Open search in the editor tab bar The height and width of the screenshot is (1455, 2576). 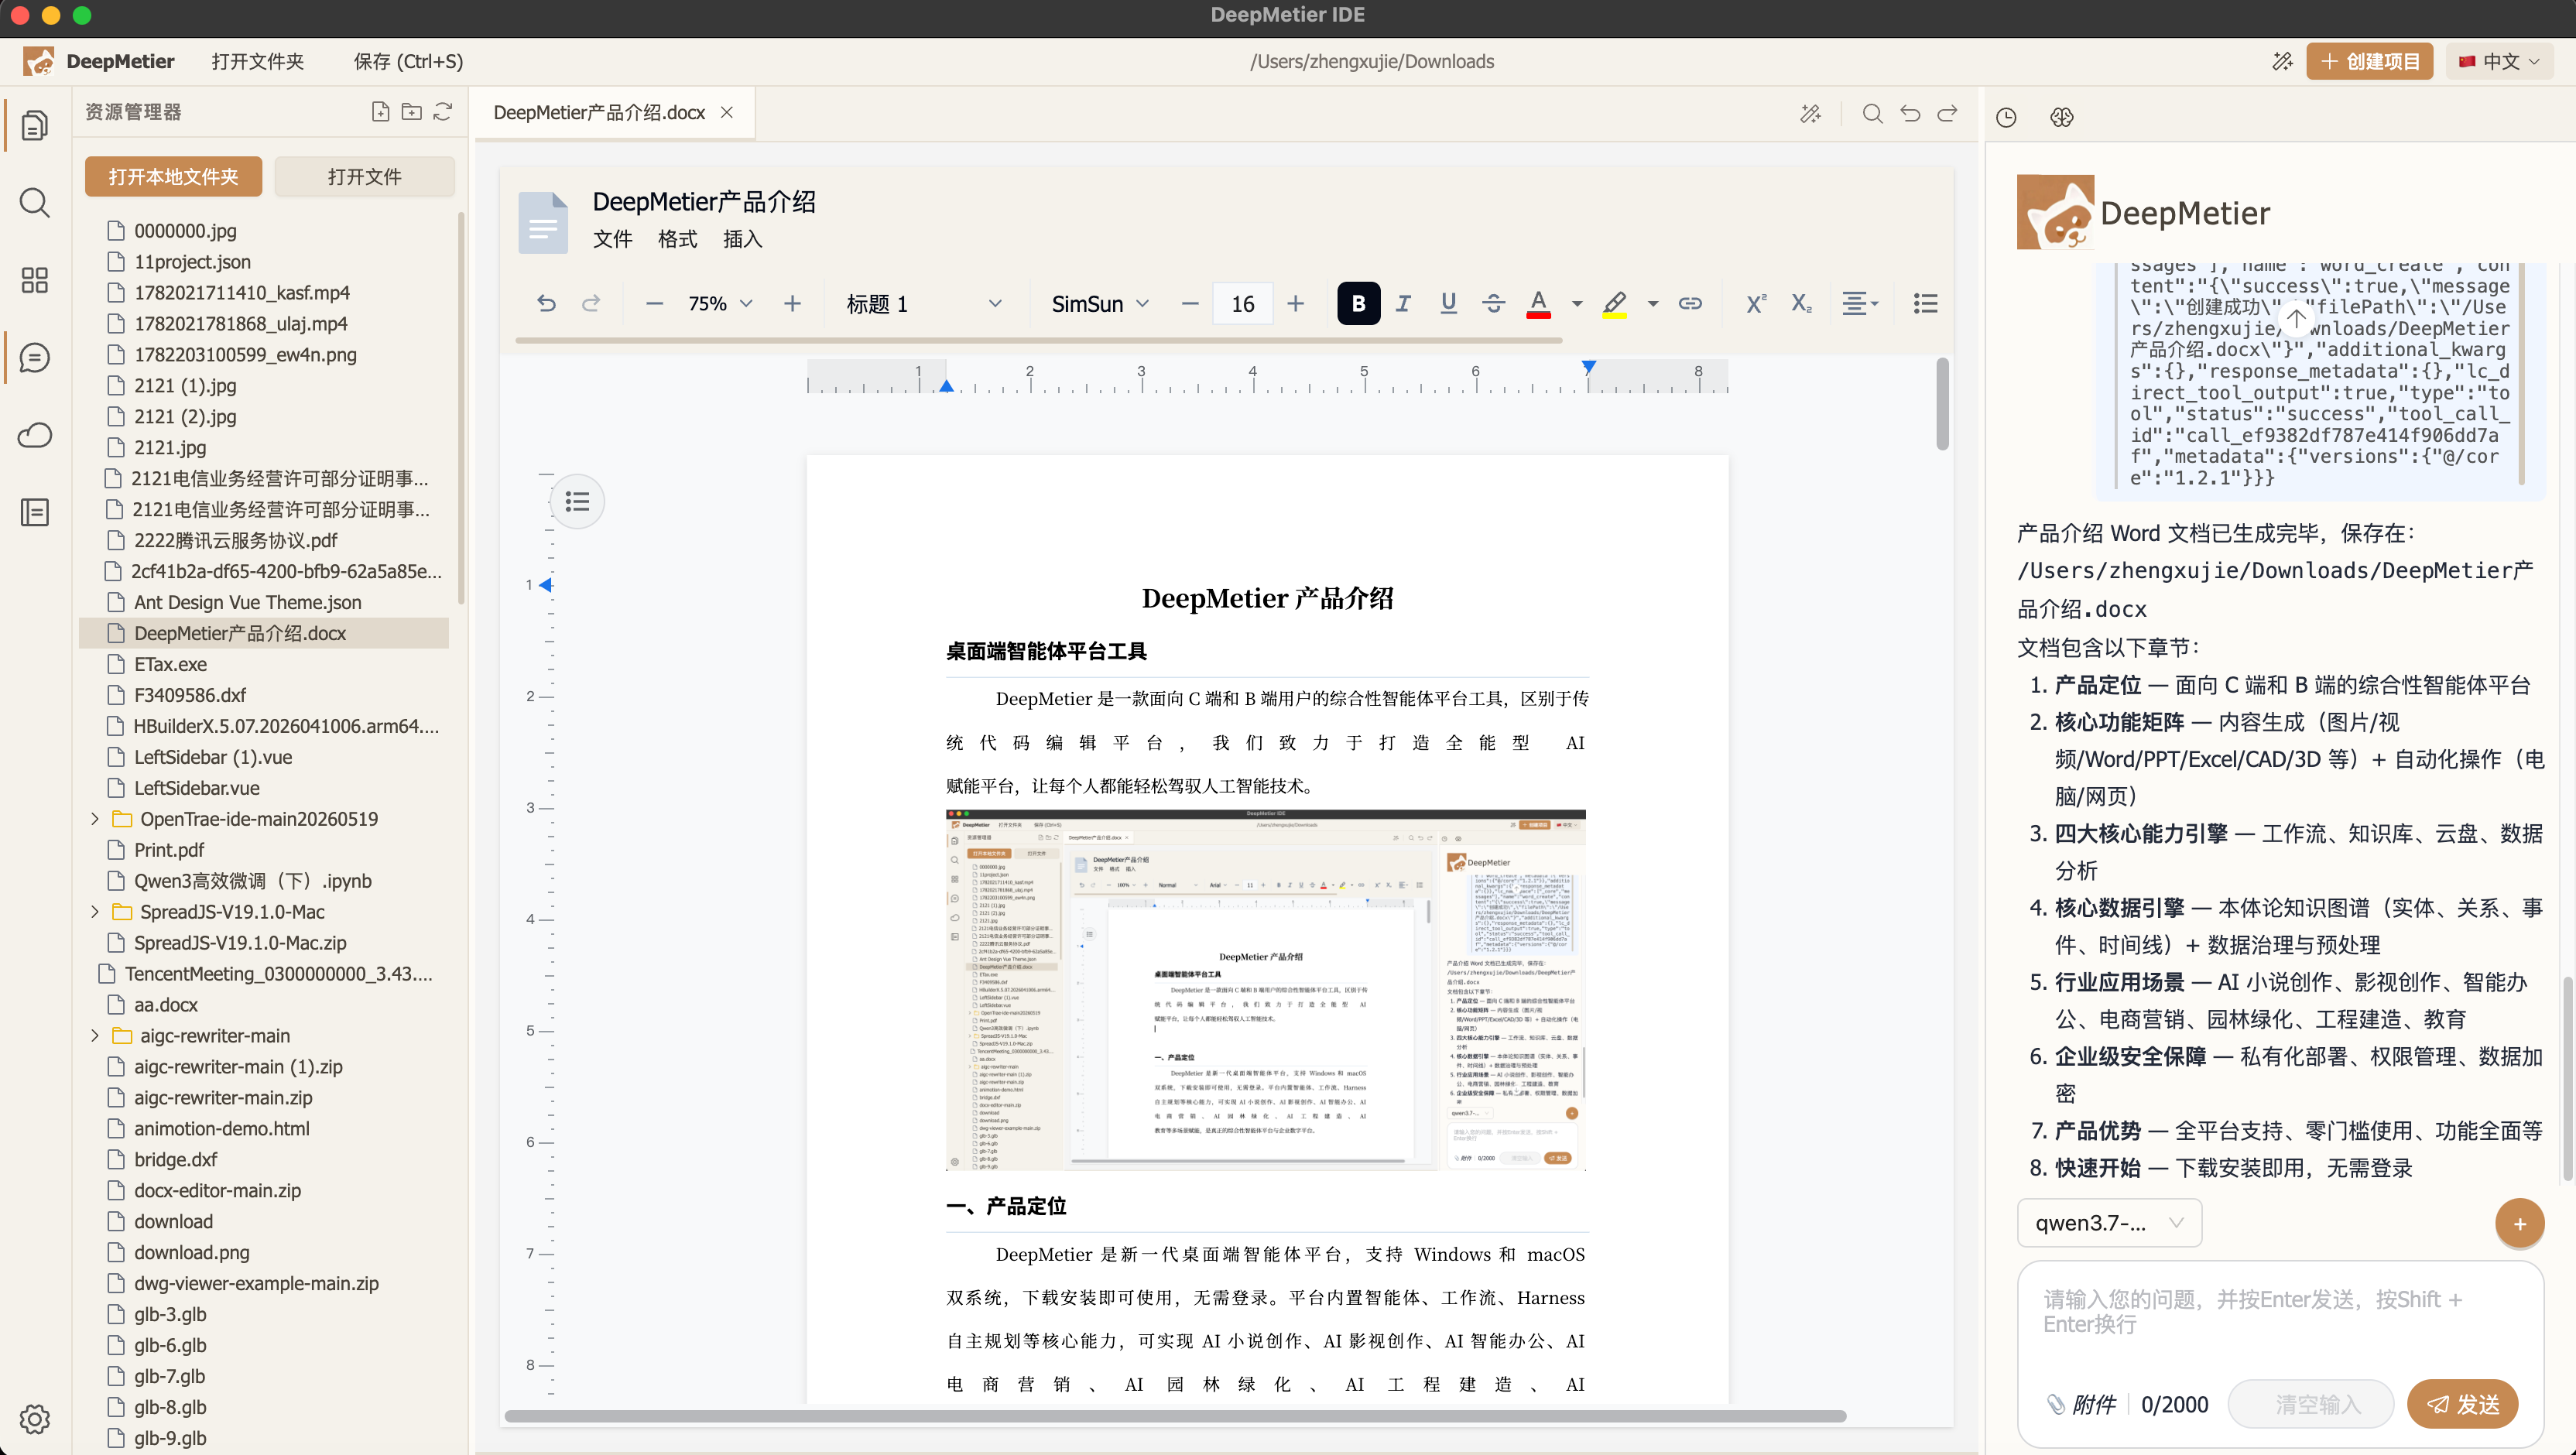coord(1873,113)
